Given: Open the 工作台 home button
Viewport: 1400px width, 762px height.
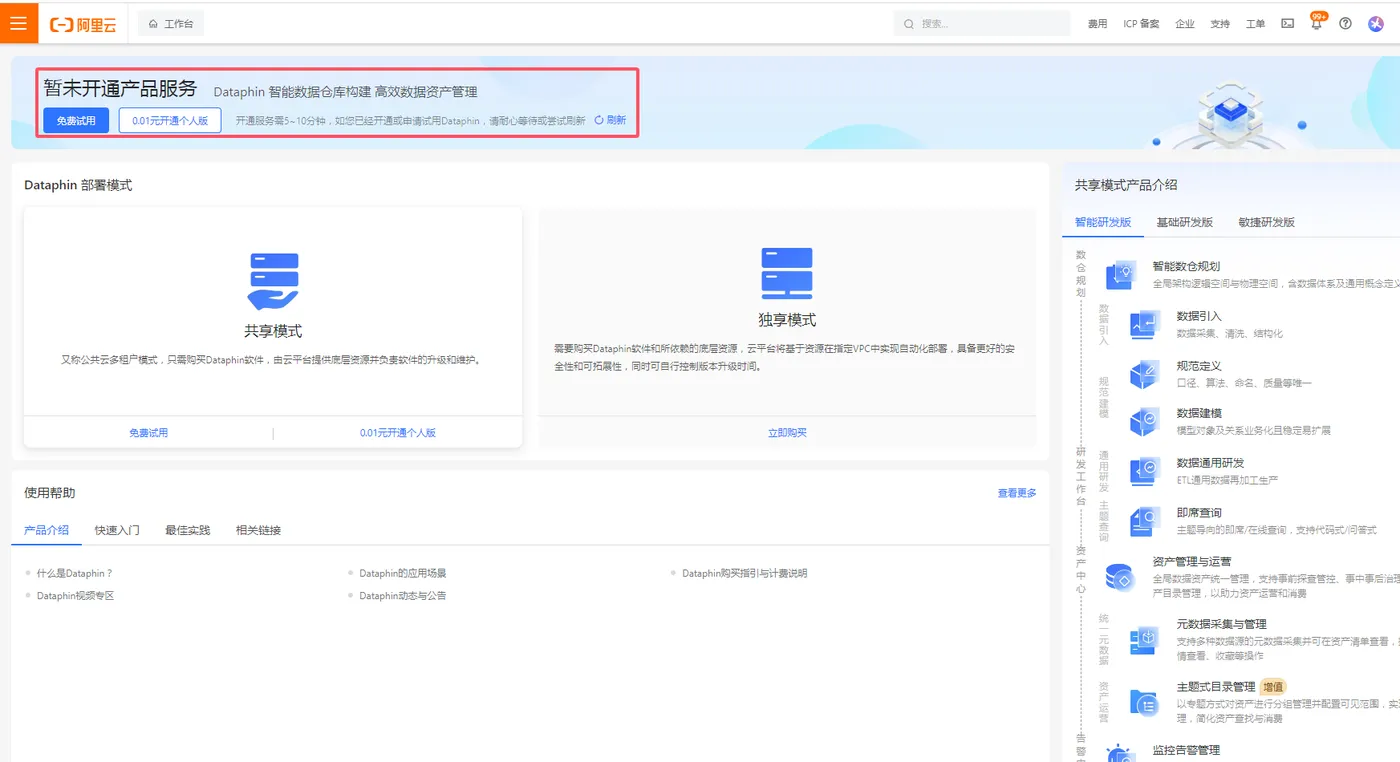Looking at the screenshot, I should pos(171,23).
